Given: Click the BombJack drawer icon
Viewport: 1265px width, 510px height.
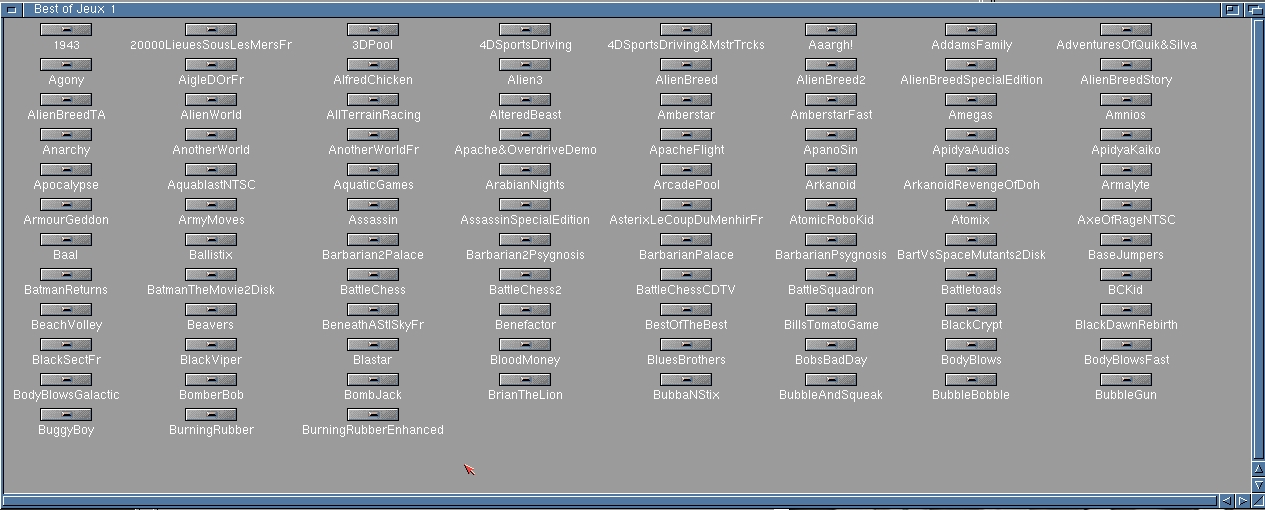Looking at the screenshot, I should tap(373, 380).
